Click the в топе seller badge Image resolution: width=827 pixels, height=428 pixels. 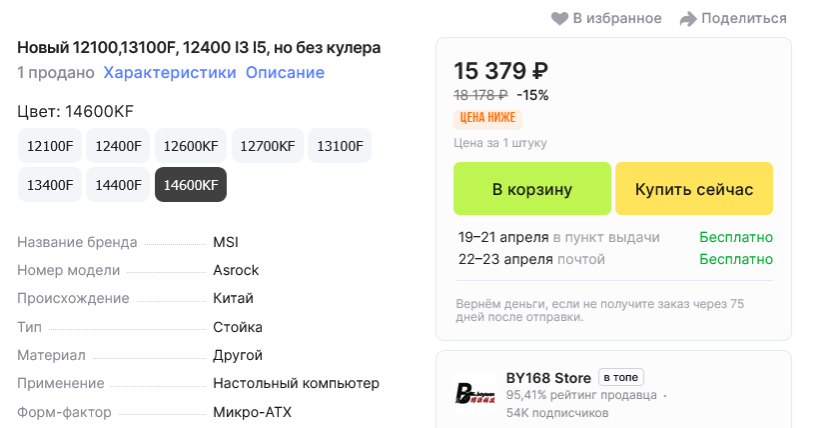621,377
